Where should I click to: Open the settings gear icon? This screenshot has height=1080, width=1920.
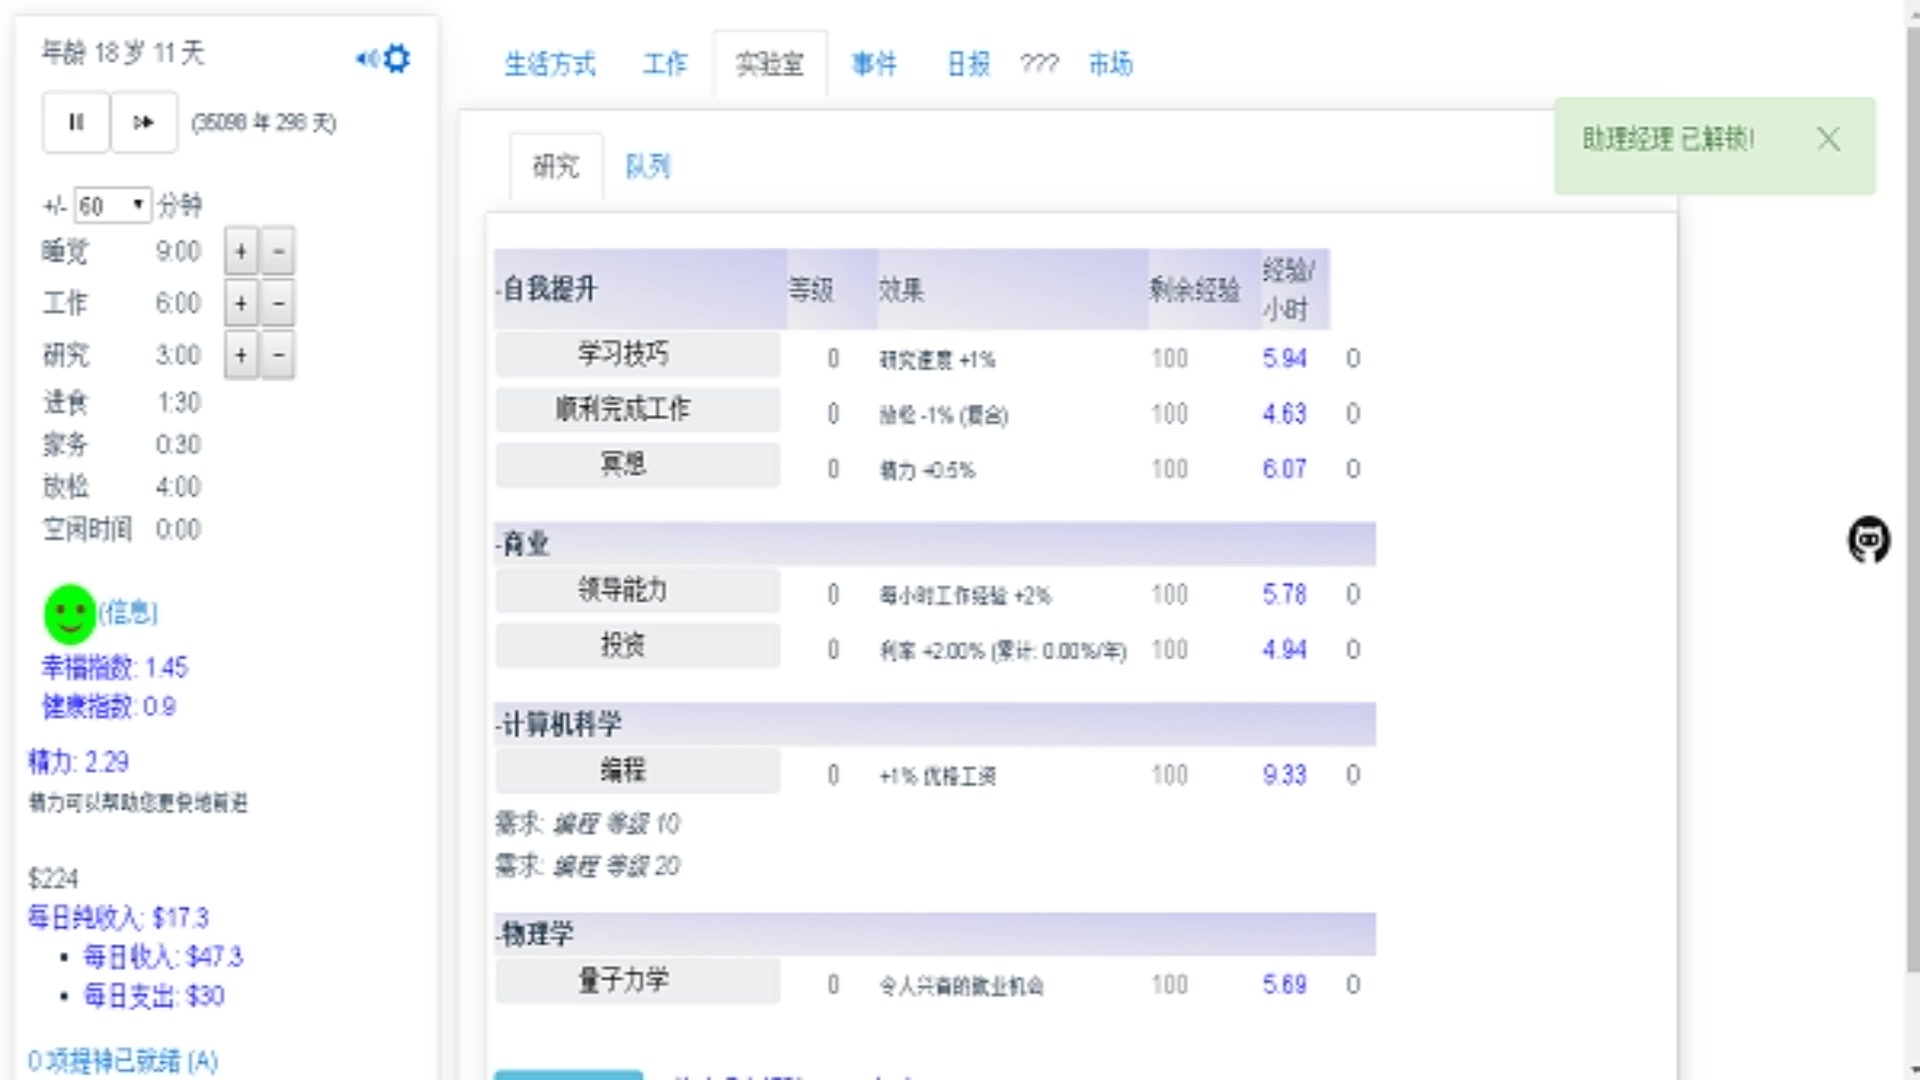[x=397, y=59]
